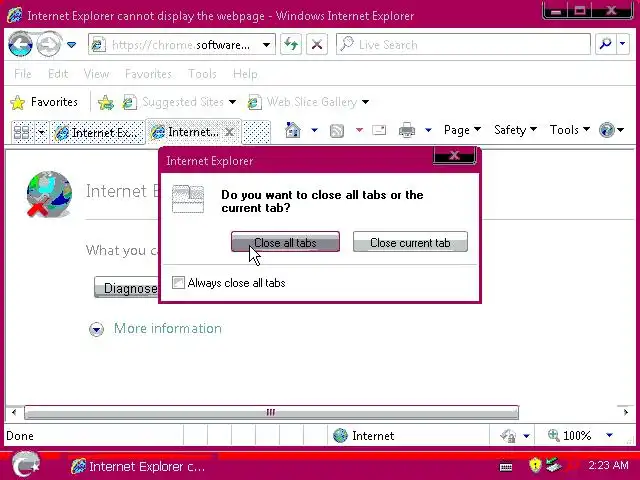This screenshot has width=640, height=480.
Task: Click the keyboard tray icon
Action: [506, 467]
